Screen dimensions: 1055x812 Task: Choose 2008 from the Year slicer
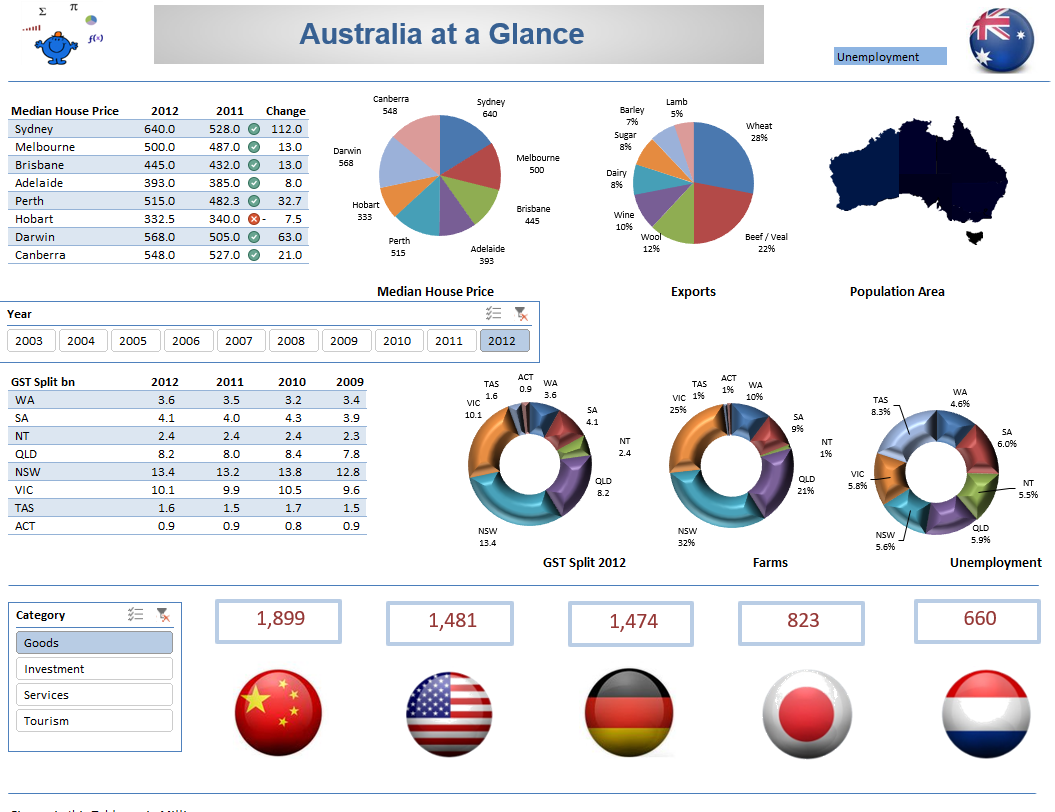(x=293, y=340)
